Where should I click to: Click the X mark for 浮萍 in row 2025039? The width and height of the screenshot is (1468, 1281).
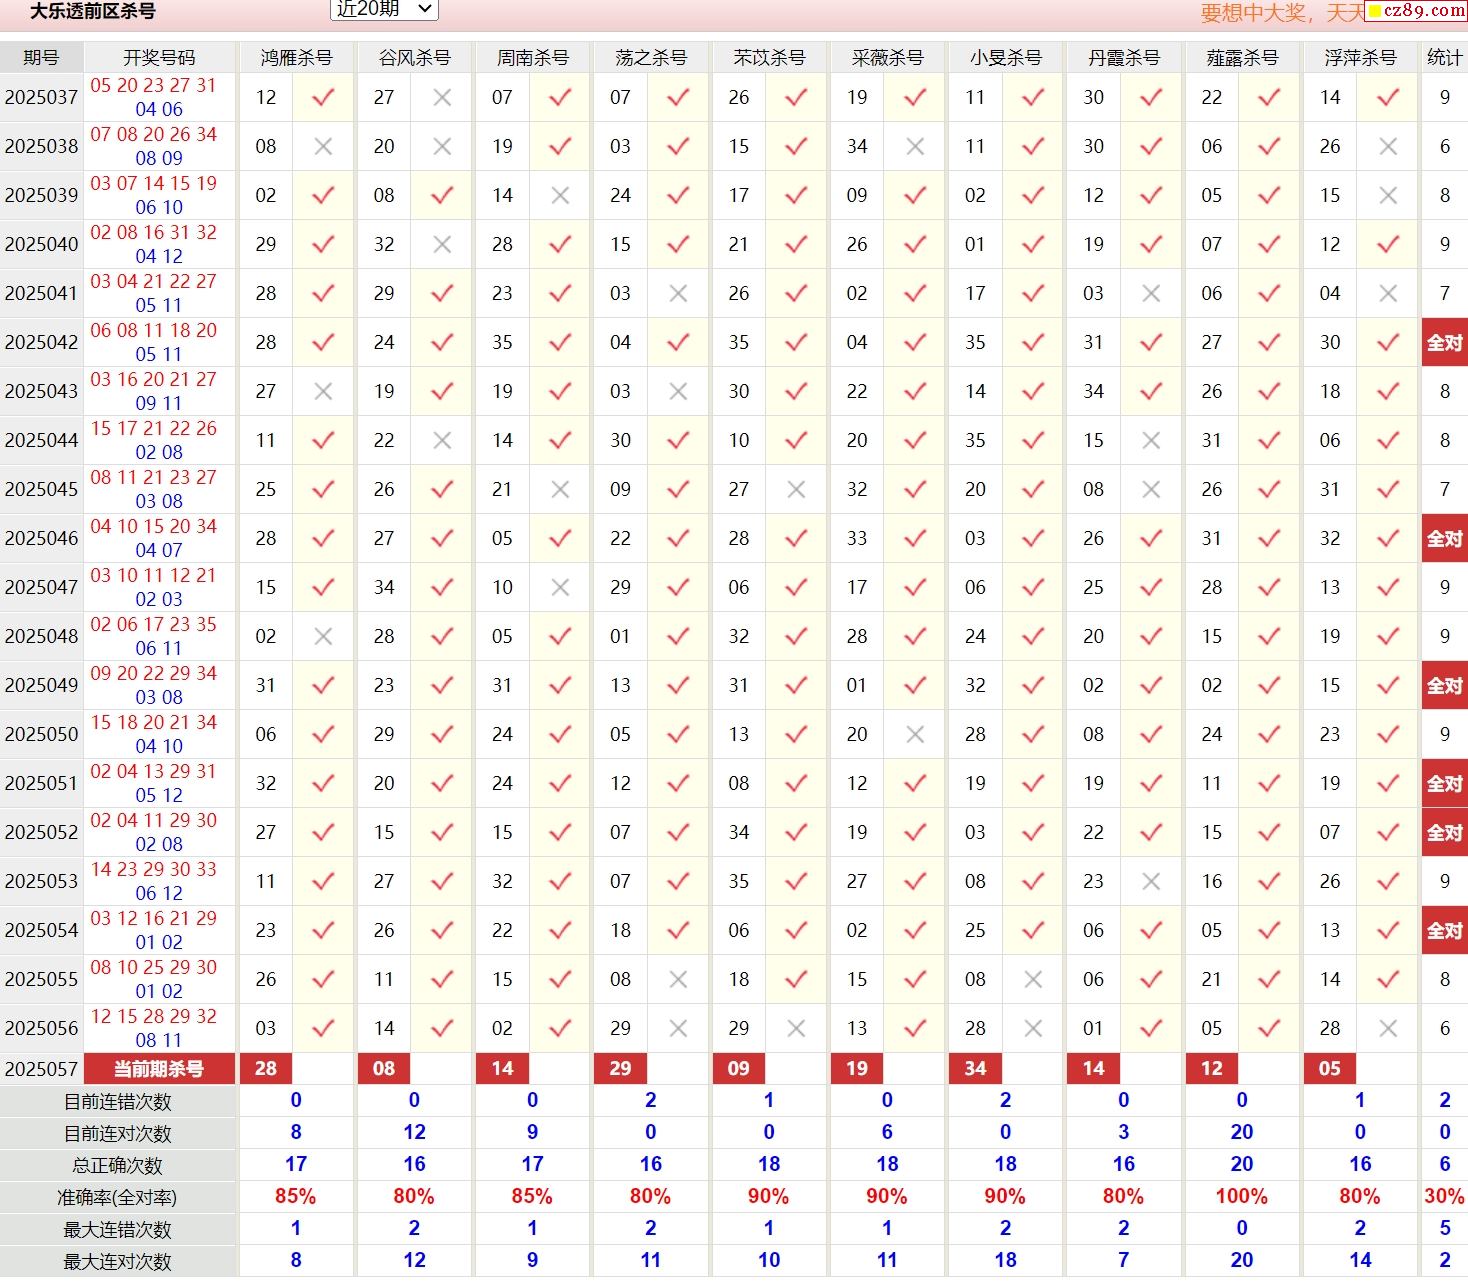pyautogui.click(x=1387, y=195)
